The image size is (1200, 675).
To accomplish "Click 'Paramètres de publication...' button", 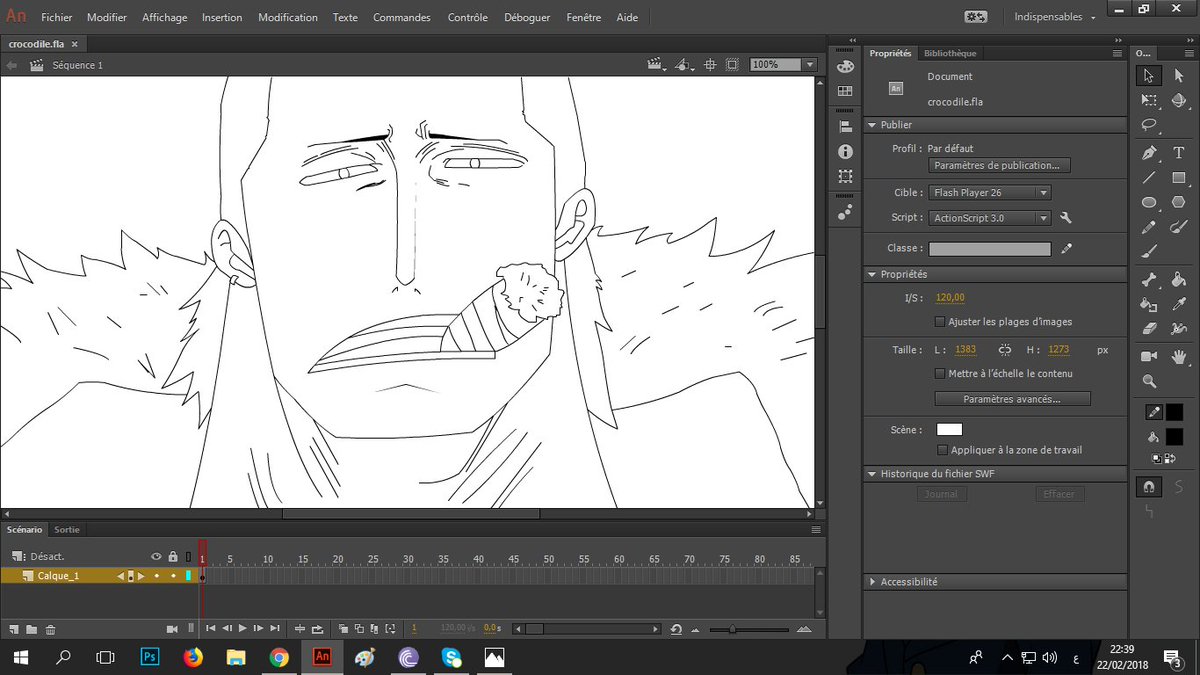I will pos(1000,165).
